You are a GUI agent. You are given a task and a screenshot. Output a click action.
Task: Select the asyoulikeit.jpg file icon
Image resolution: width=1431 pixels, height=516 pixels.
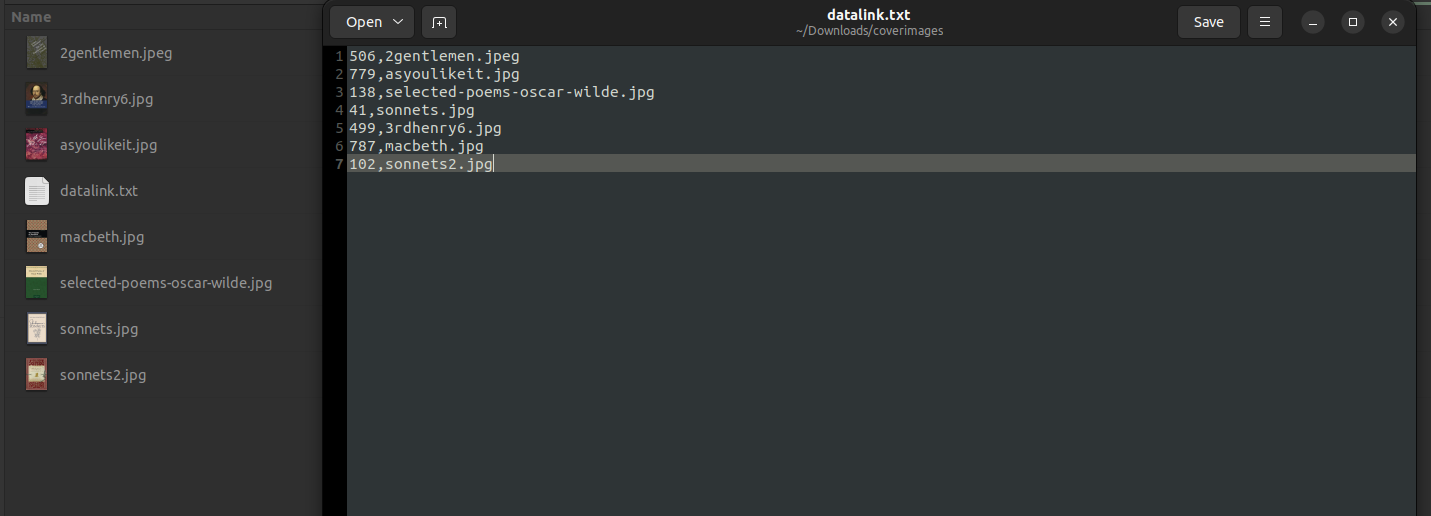point(37,145)
